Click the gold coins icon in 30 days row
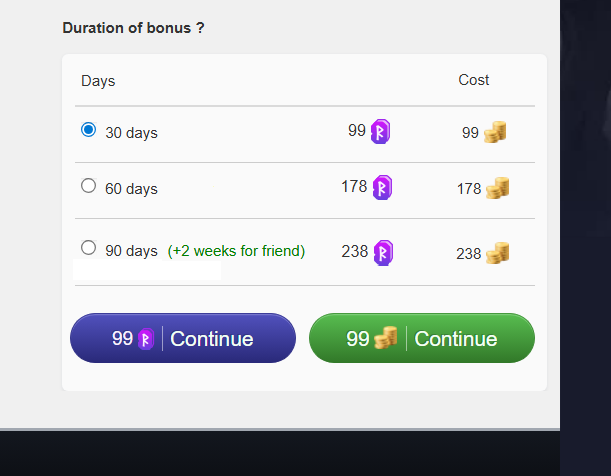The width and height of the screenshot is (611, 476). point(495,132)
